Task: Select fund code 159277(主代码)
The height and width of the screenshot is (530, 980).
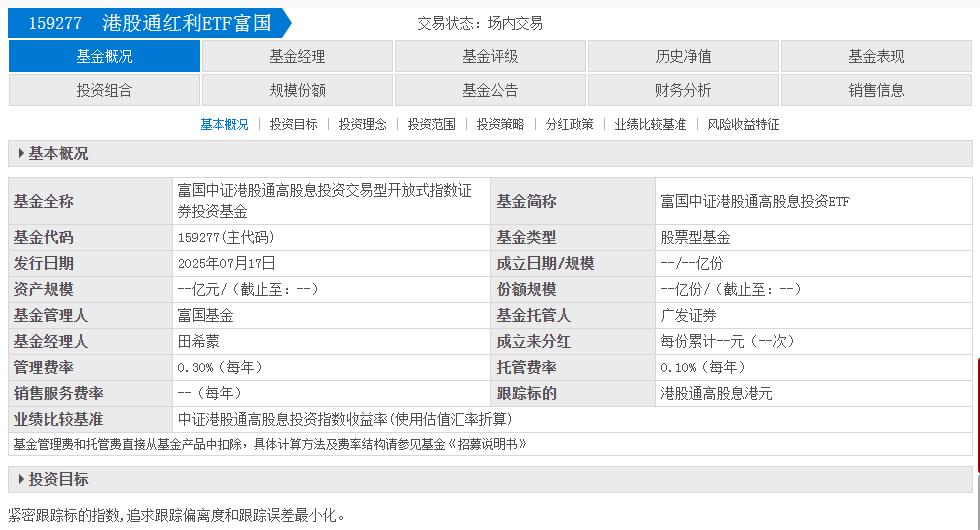Action: pyautogui.click(x=226, y=238)
